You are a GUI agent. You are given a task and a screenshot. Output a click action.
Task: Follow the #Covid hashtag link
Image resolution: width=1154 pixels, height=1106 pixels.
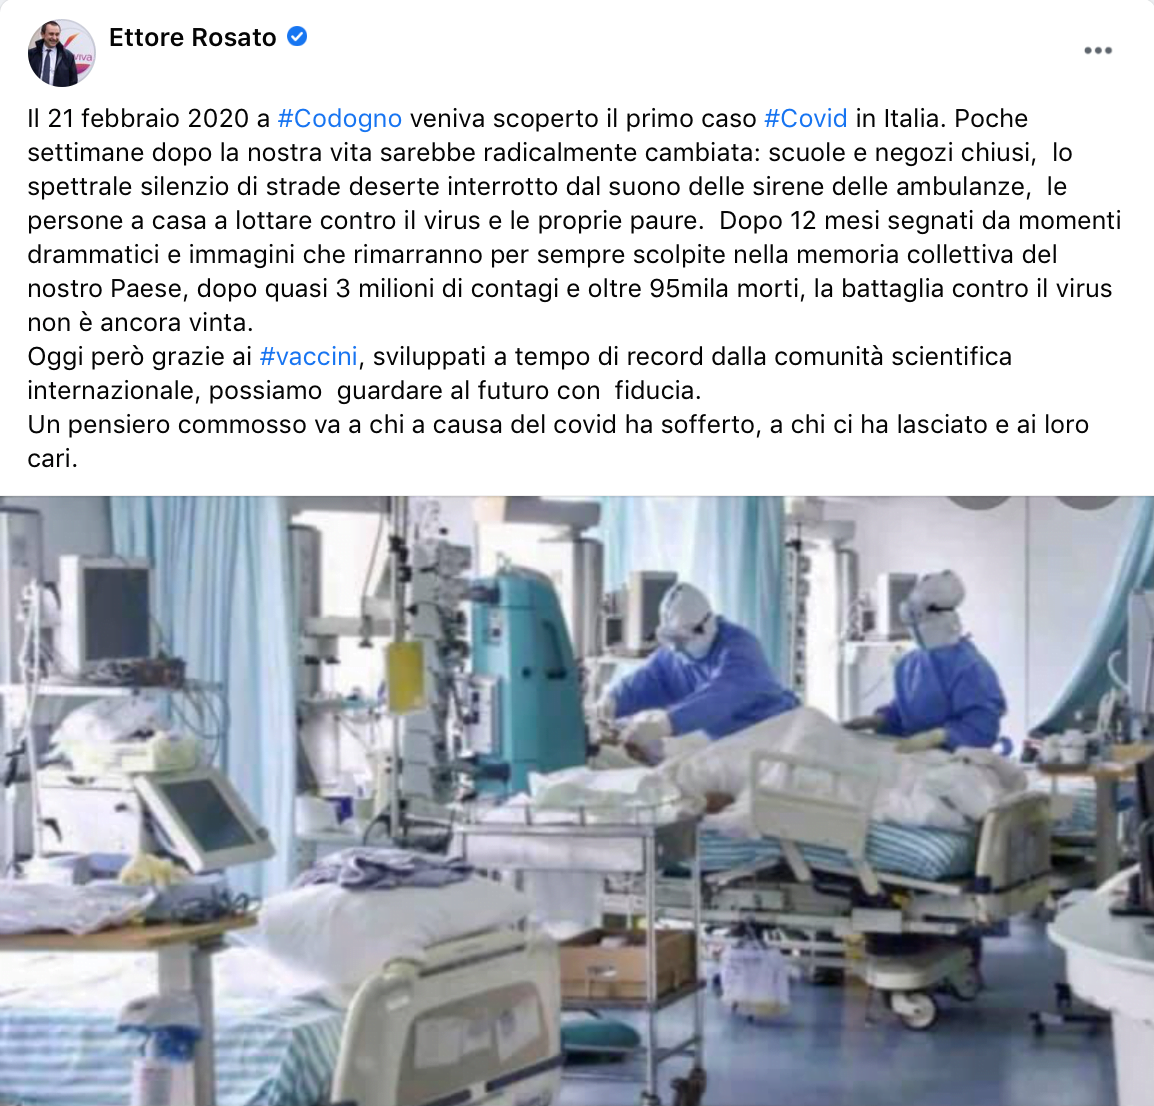coord(805,118)
